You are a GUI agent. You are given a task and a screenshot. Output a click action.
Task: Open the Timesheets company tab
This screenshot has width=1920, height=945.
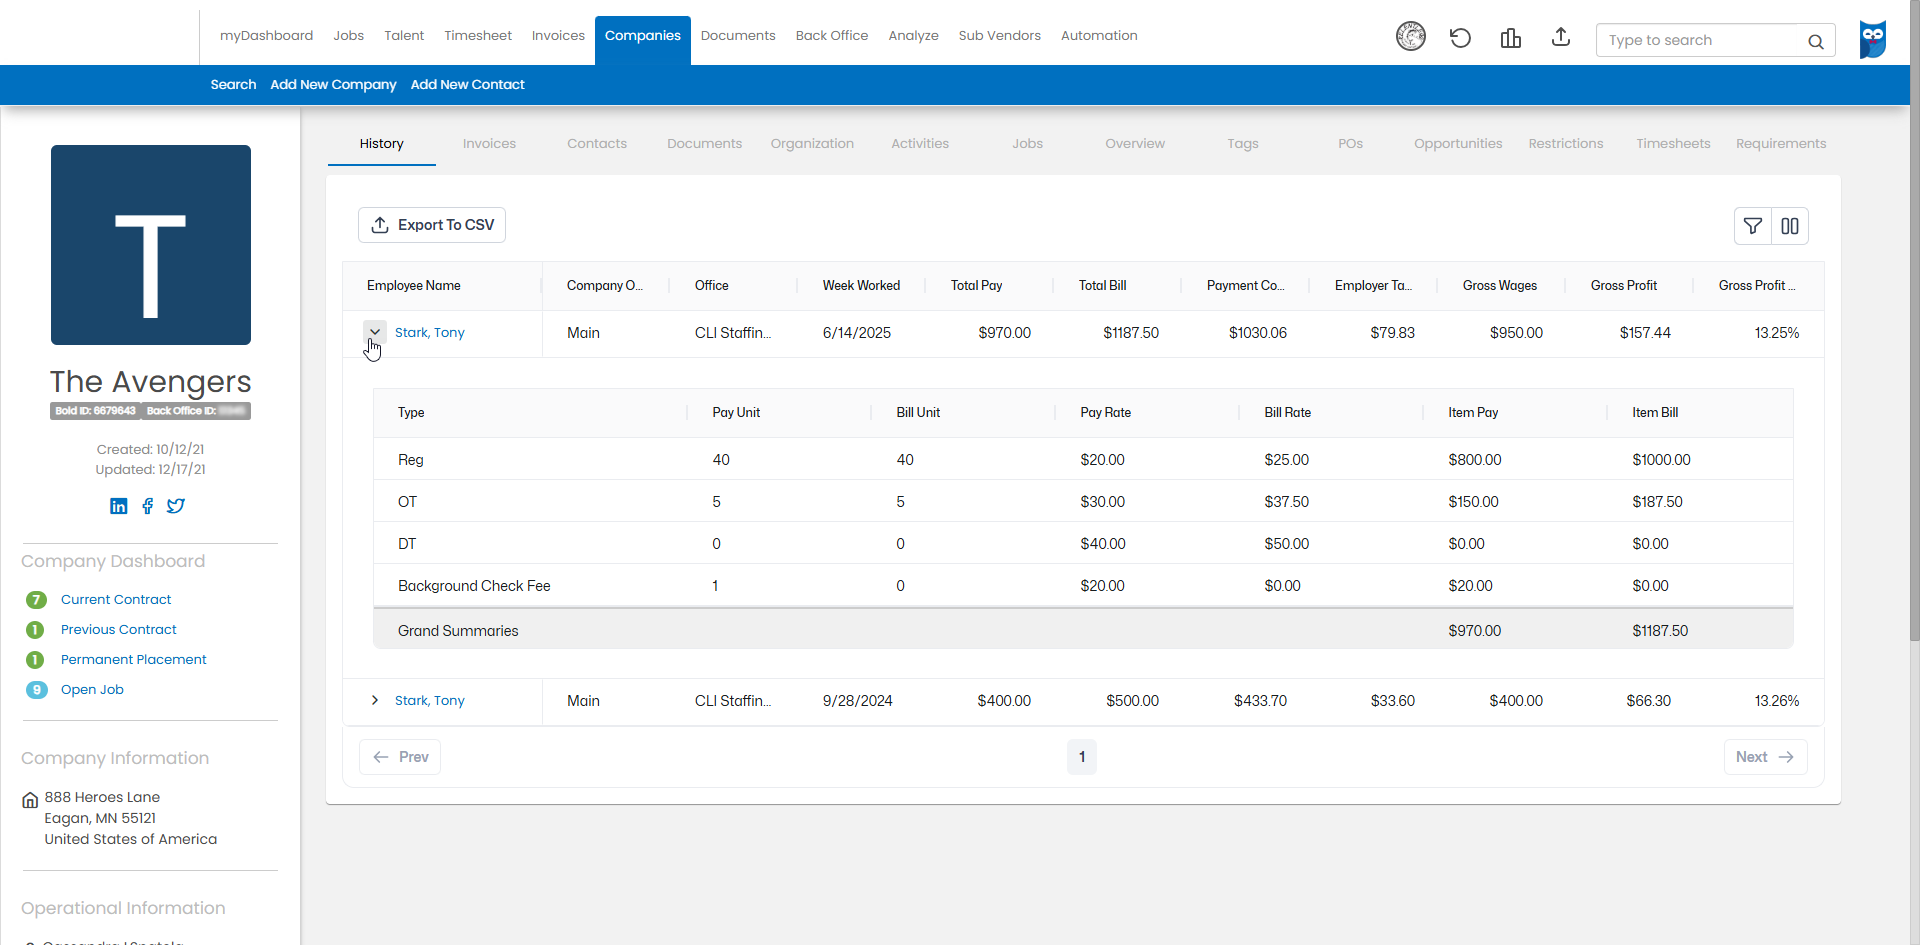(1673, 144)
